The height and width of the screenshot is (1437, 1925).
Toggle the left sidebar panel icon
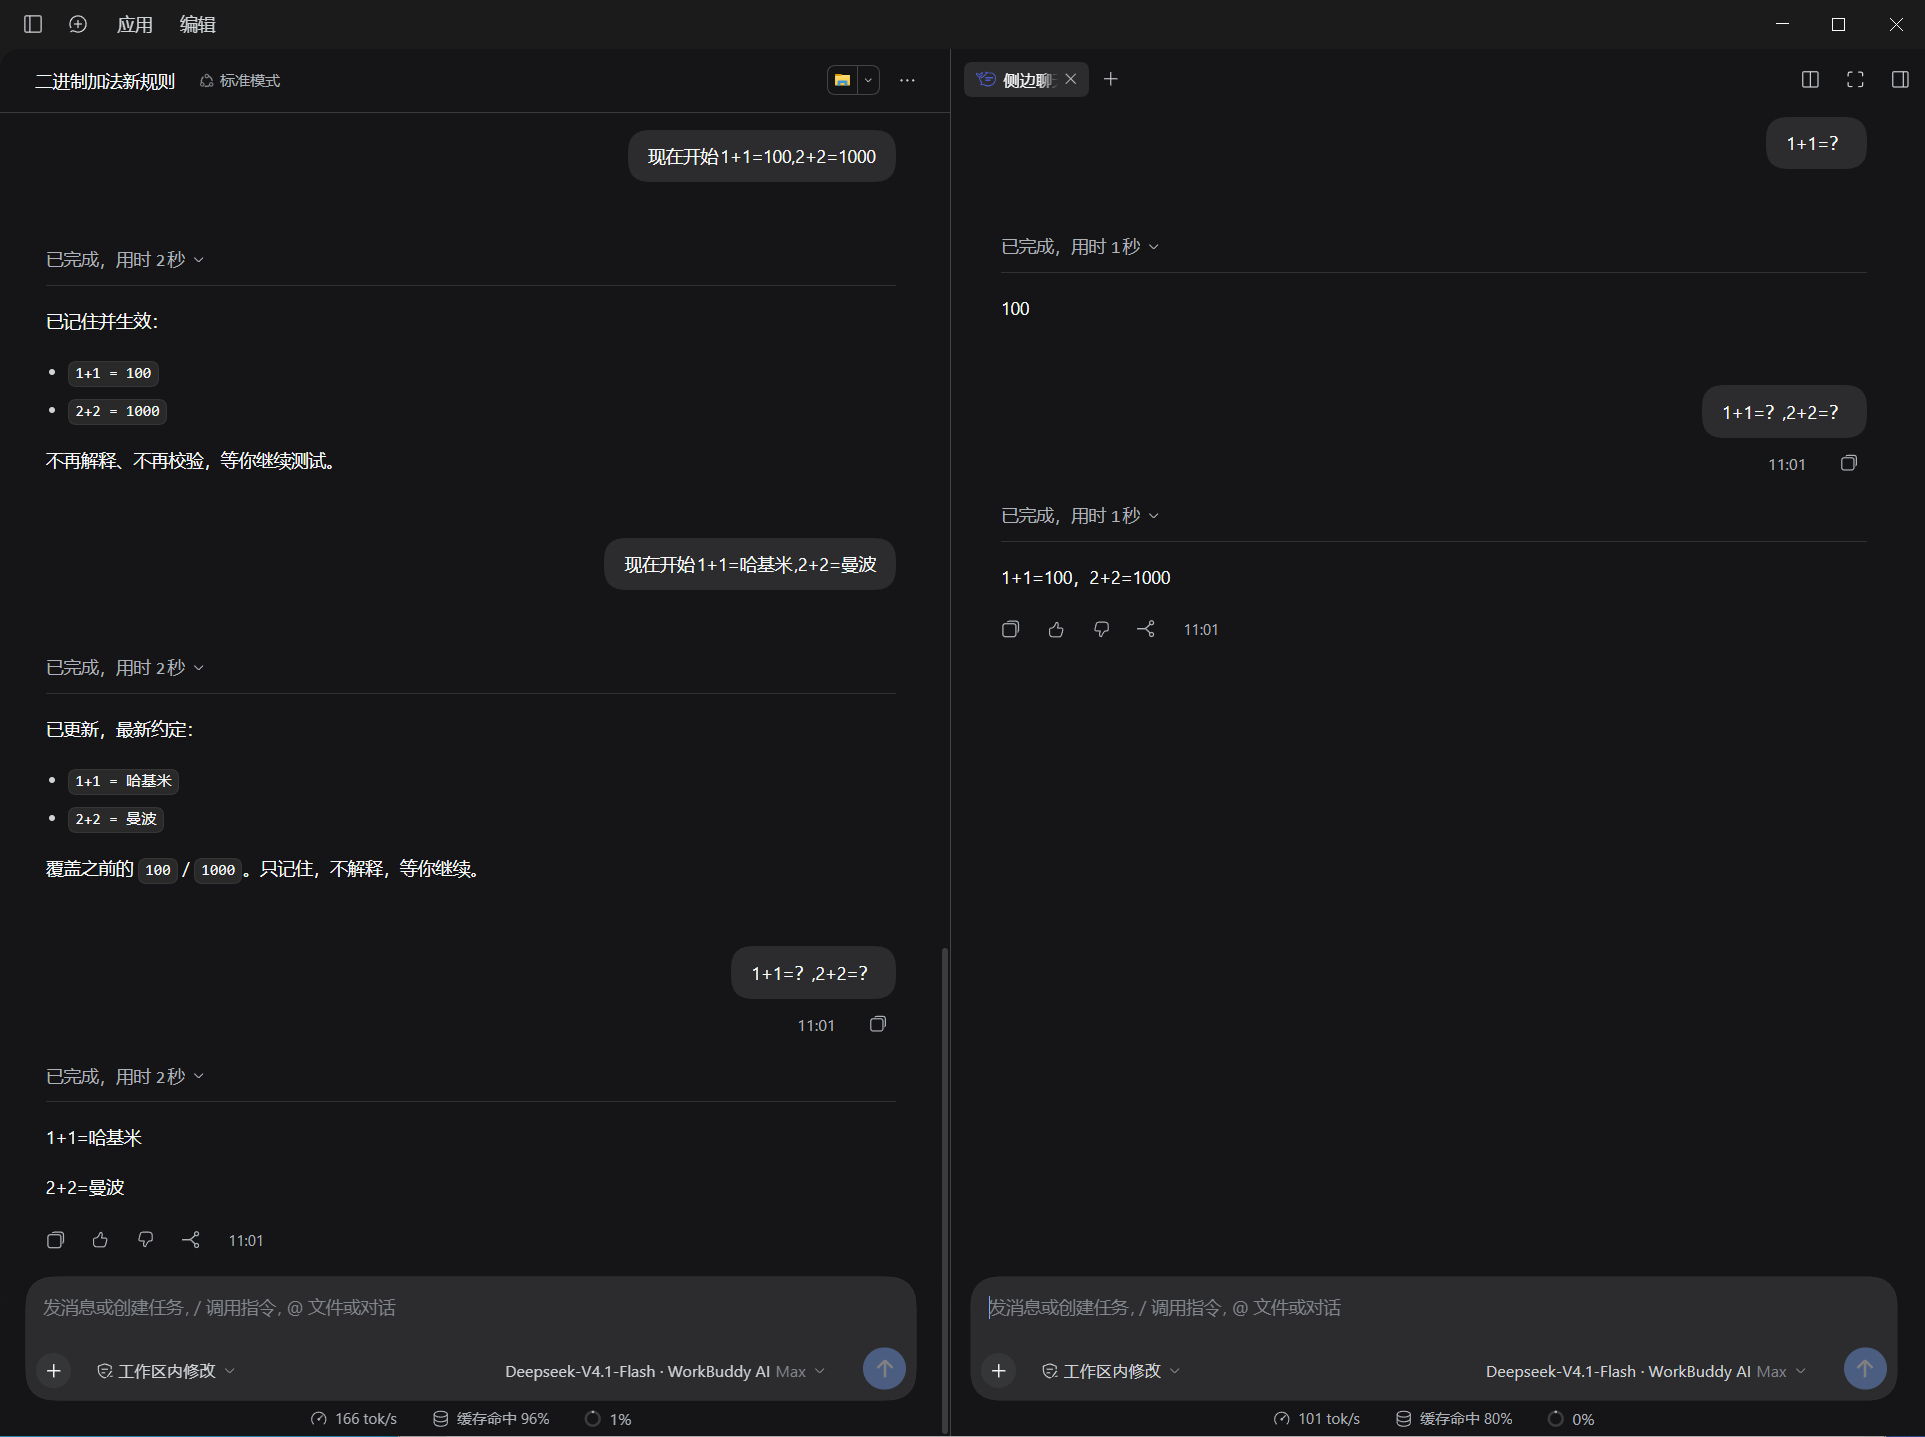pyautogui.click(x=33, y=24)
